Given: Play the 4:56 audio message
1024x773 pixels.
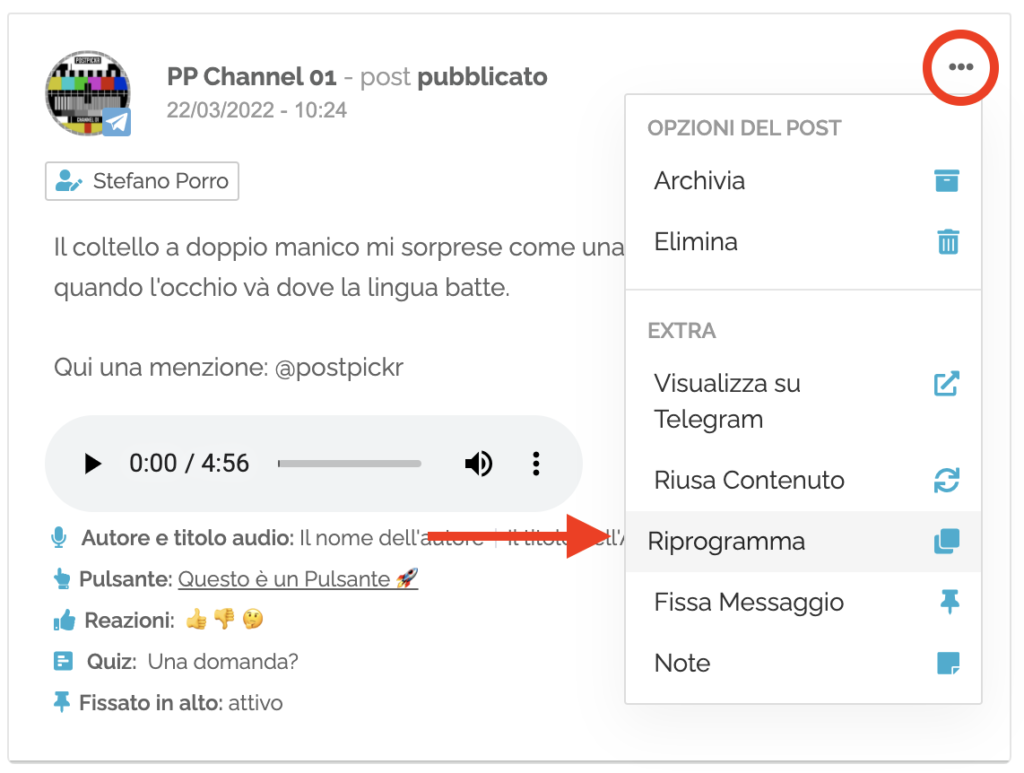Looking at the screenshot, I should [x=93, y=463].
